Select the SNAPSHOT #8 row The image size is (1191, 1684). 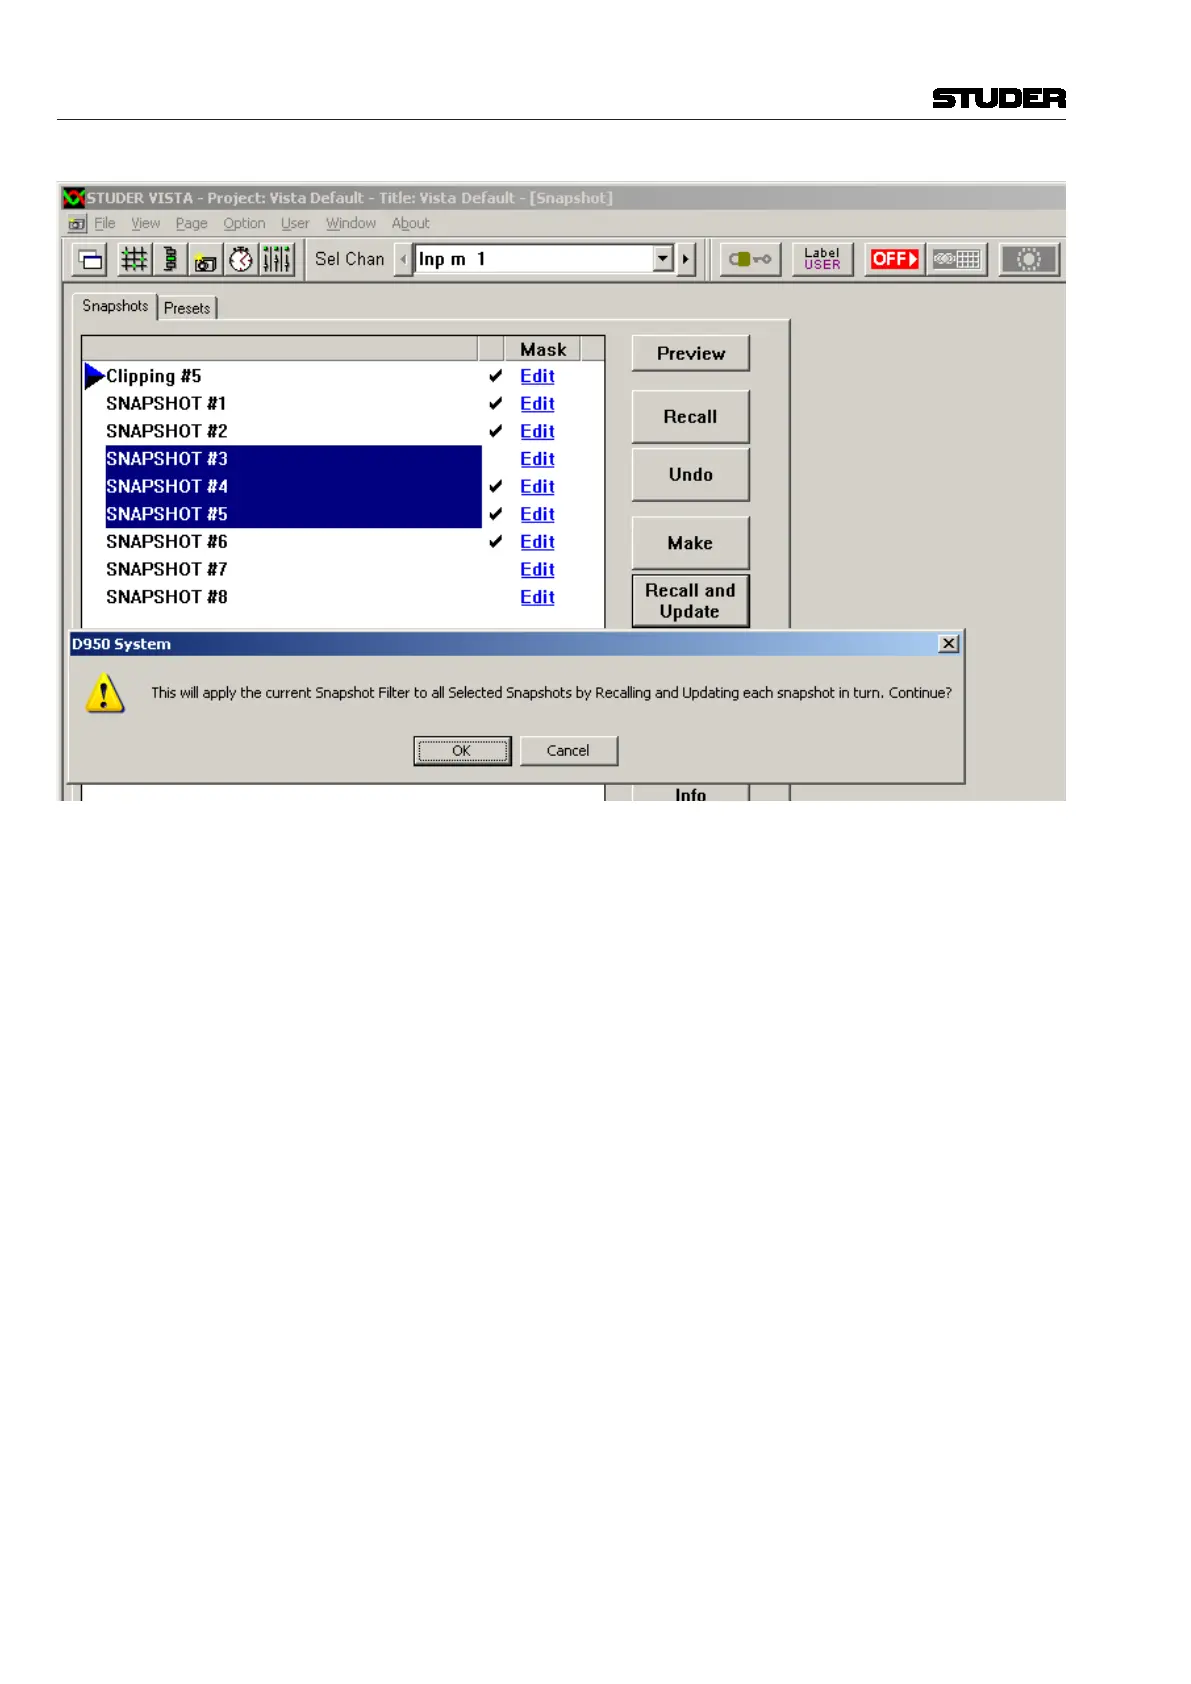pos(293,597)
